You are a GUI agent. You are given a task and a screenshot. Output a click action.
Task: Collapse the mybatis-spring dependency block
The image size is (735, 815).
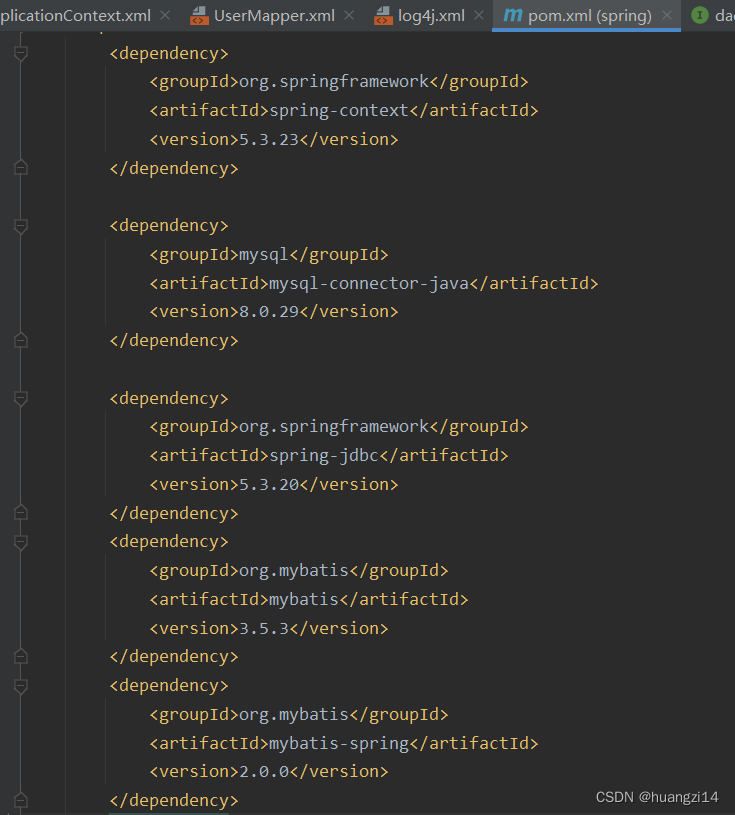click(22, 685)
